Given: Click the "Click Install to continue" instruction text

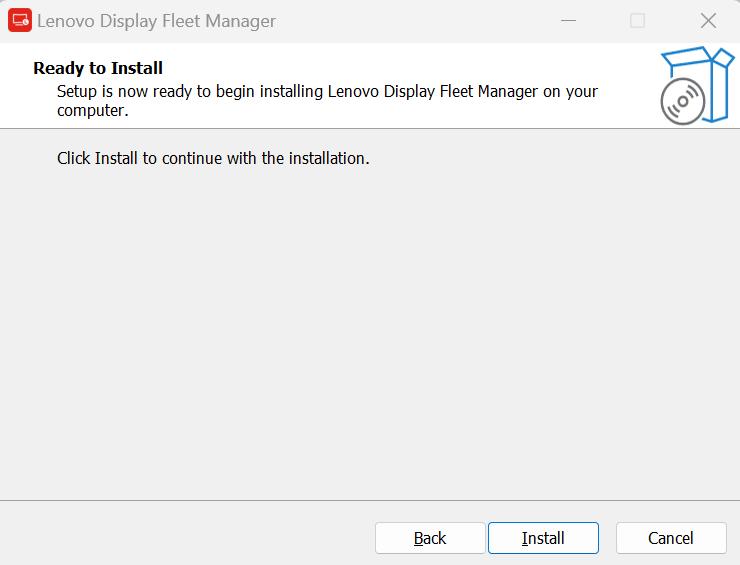Looking at the screenshot, I should coord(213,158).
